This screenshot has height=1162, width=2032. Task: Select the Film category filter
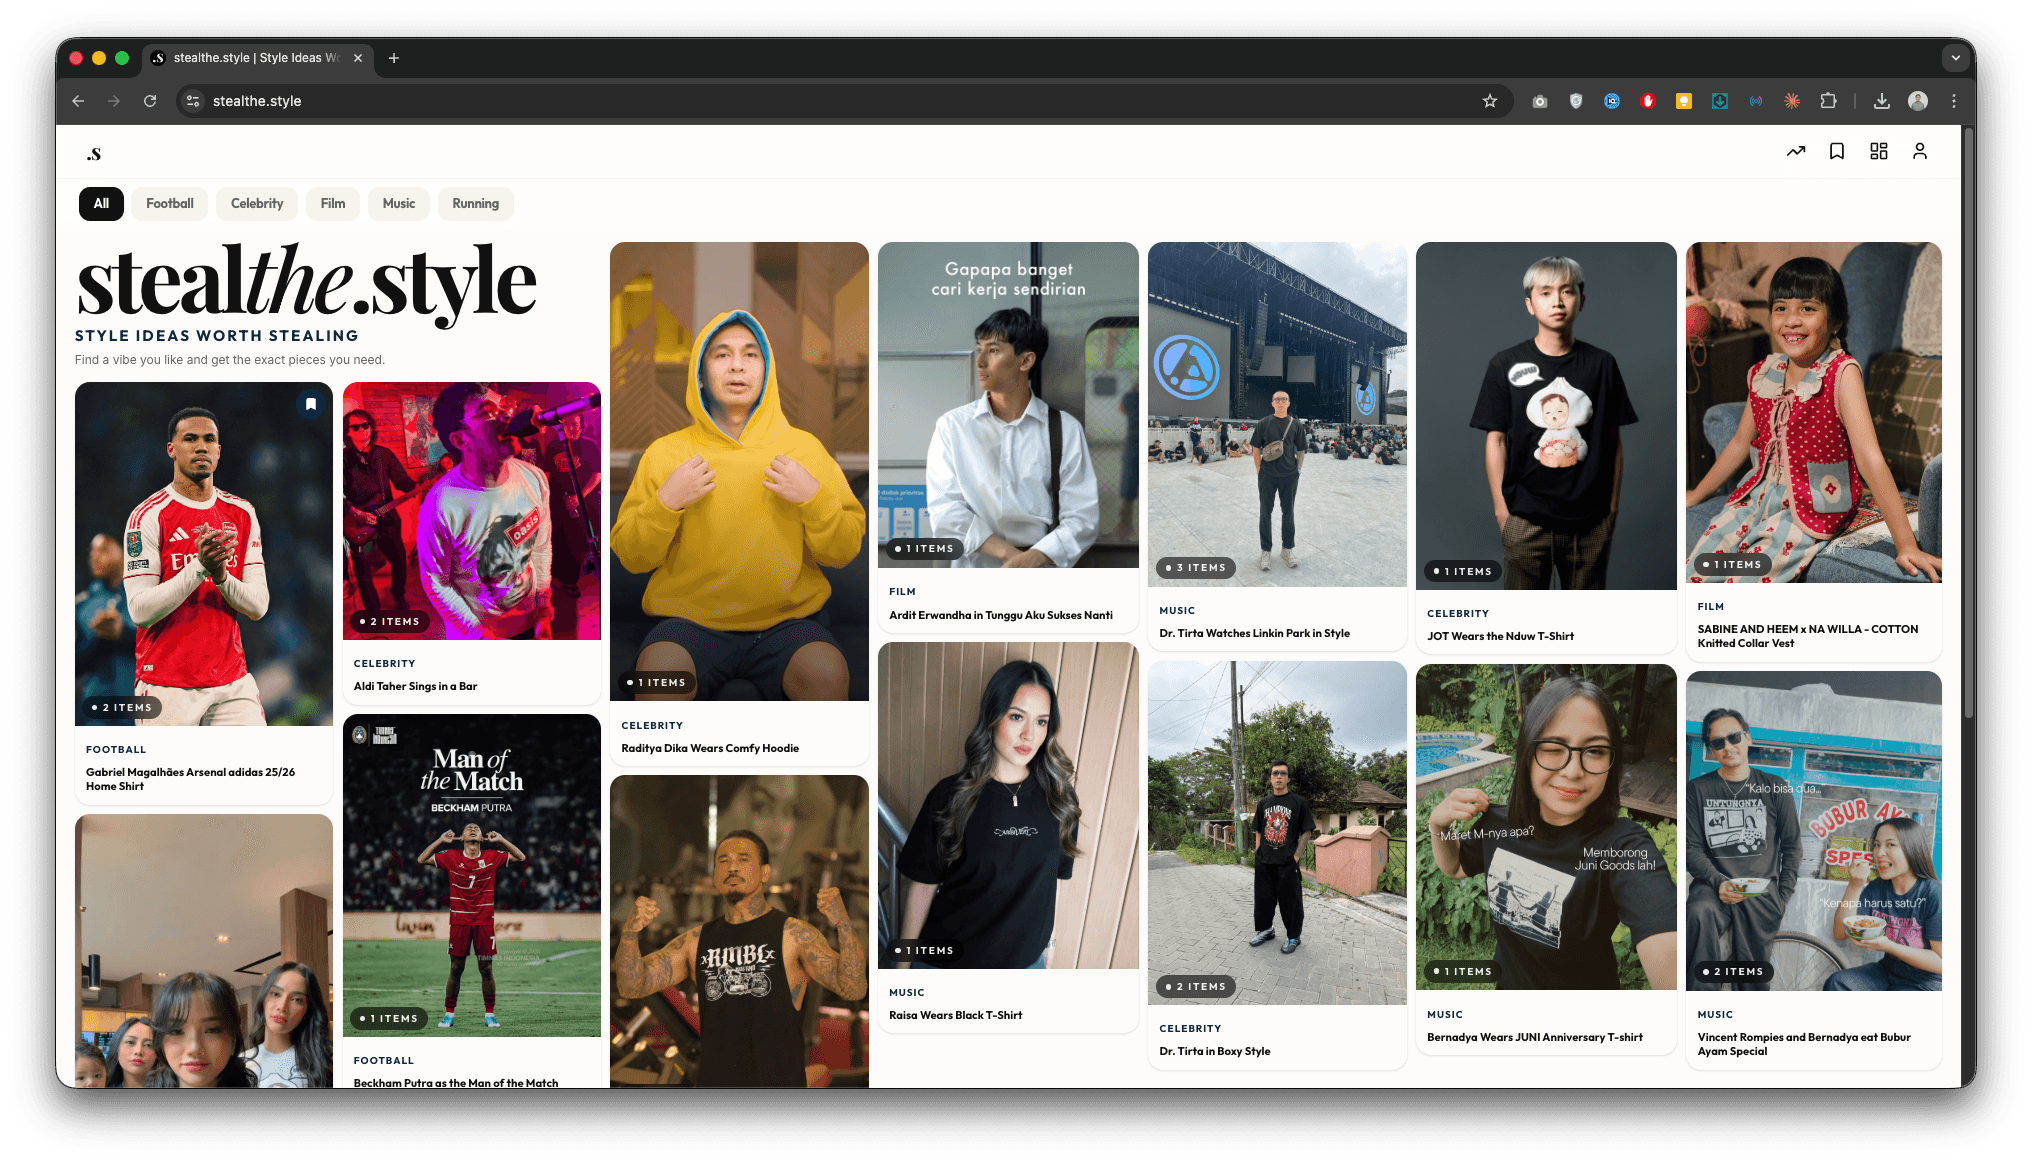tap(333, 204)
